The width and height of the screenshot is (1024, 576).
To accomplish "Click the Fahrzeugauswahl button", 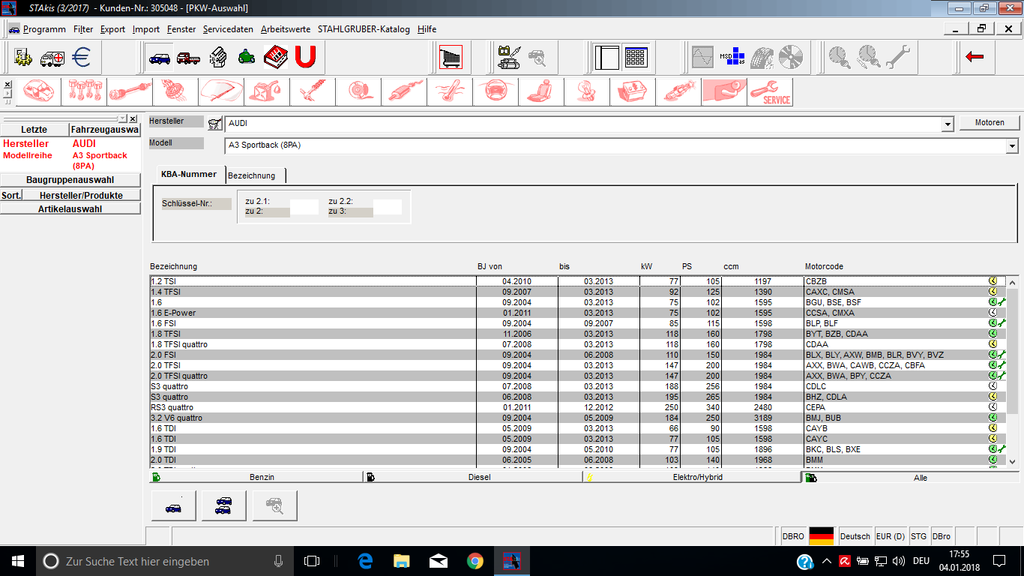I will (104, 129).
